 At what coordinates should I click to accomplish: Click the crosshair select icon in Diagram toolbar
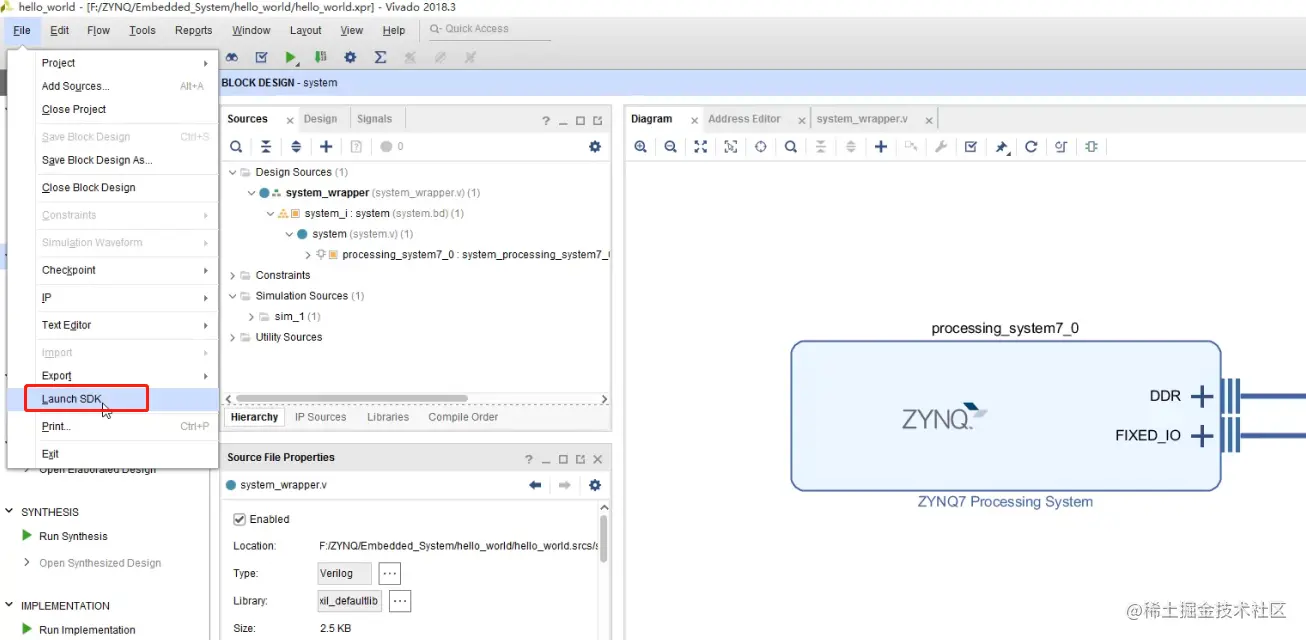click(x=761, y=147)
